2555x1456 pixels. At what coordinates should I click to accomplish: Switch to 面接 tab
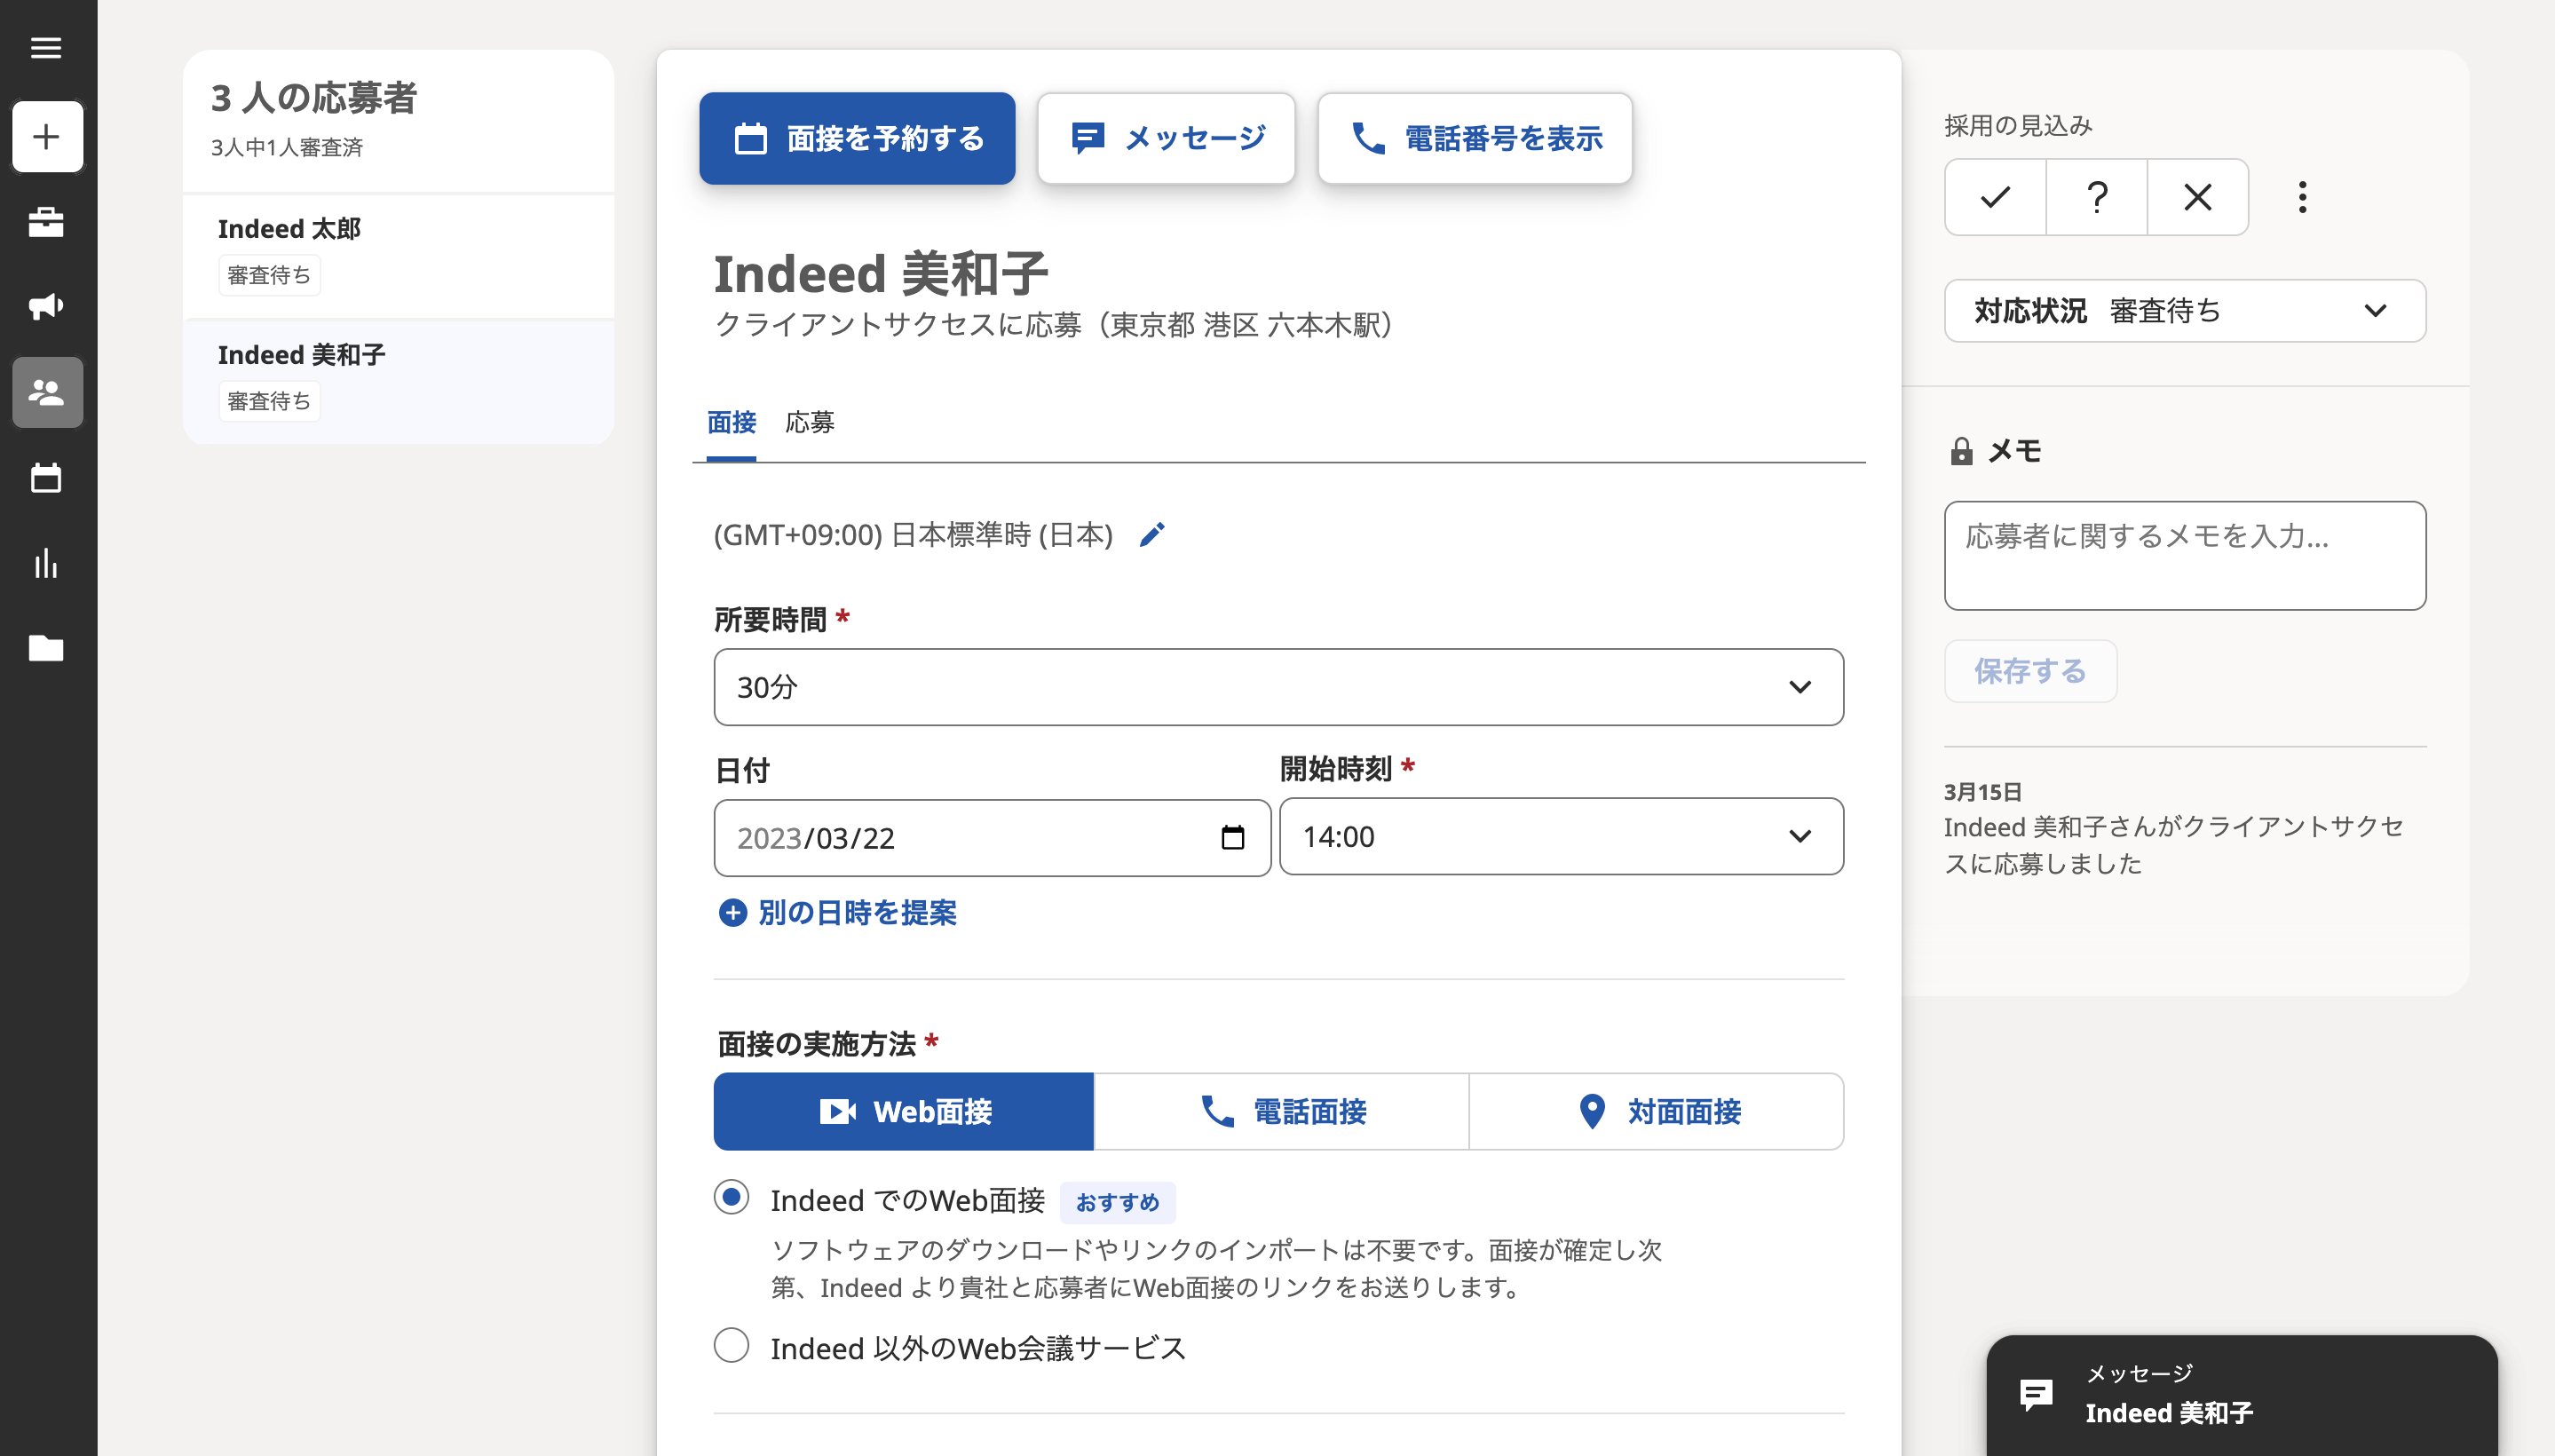click(731, 422)
